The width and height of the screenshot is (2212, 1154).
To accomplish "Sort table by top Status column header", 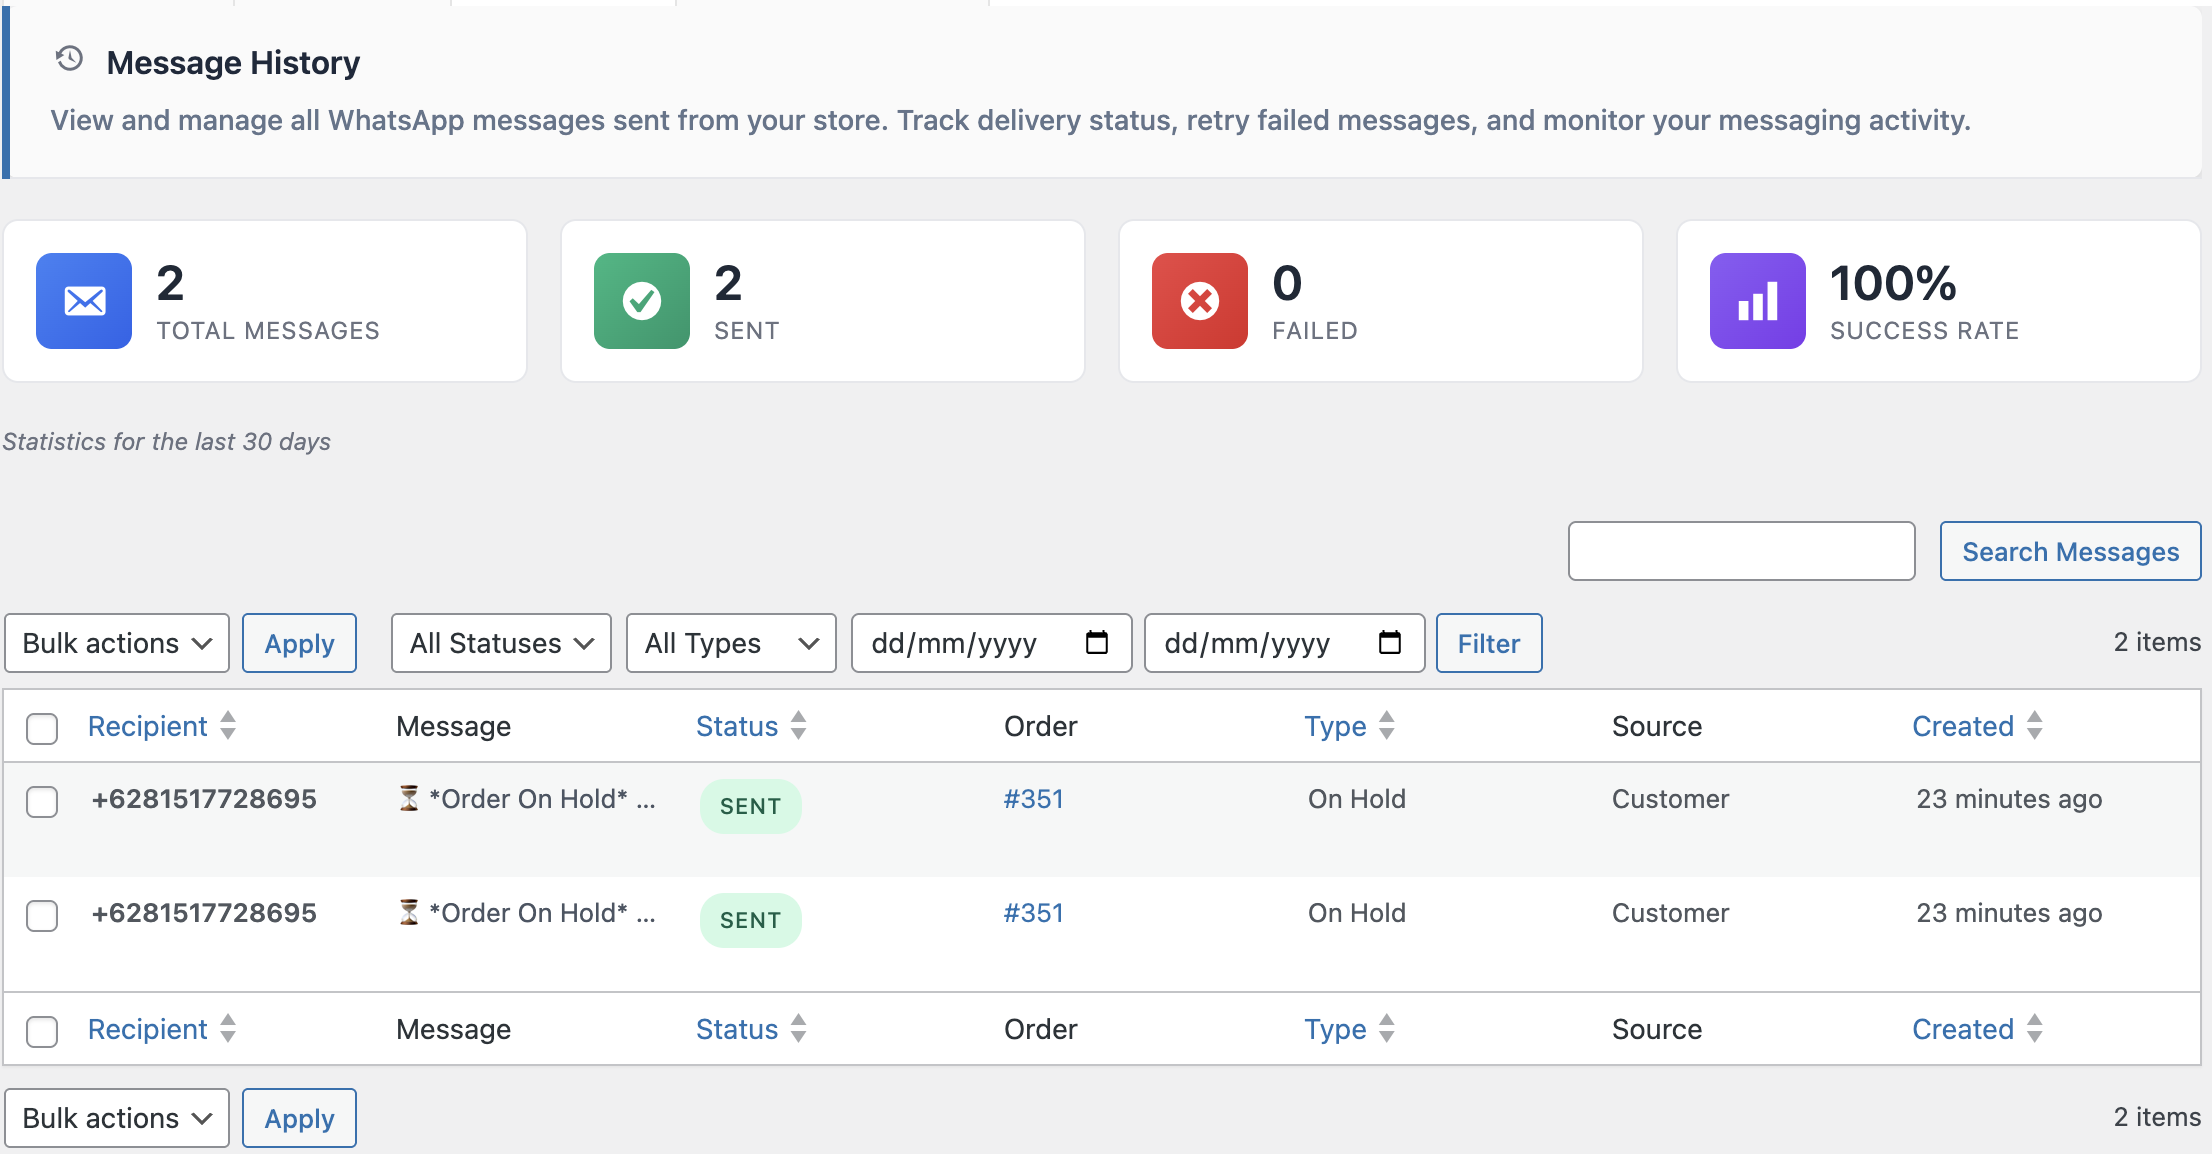I will click(737, 726).
